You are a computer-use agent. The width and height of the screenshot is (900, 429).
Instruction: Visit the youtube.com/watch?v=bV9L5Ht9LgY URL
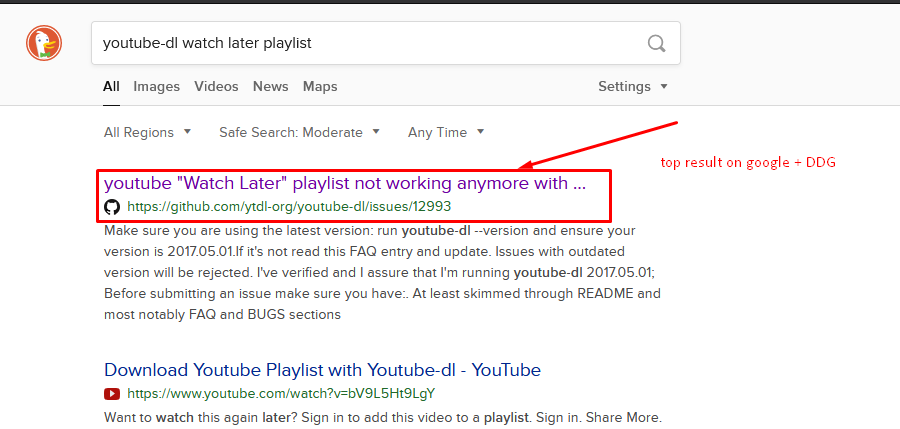[x=281, y=394]
